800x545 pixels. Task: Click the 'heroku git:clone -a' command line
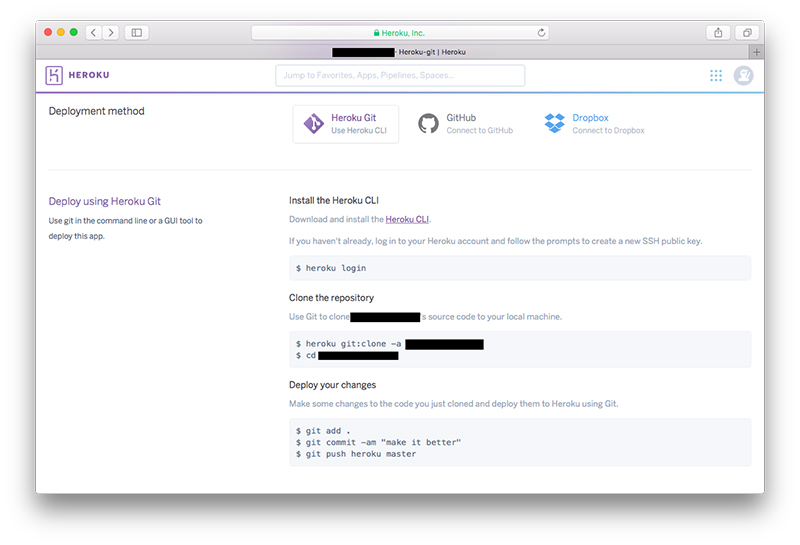point(389,344)
